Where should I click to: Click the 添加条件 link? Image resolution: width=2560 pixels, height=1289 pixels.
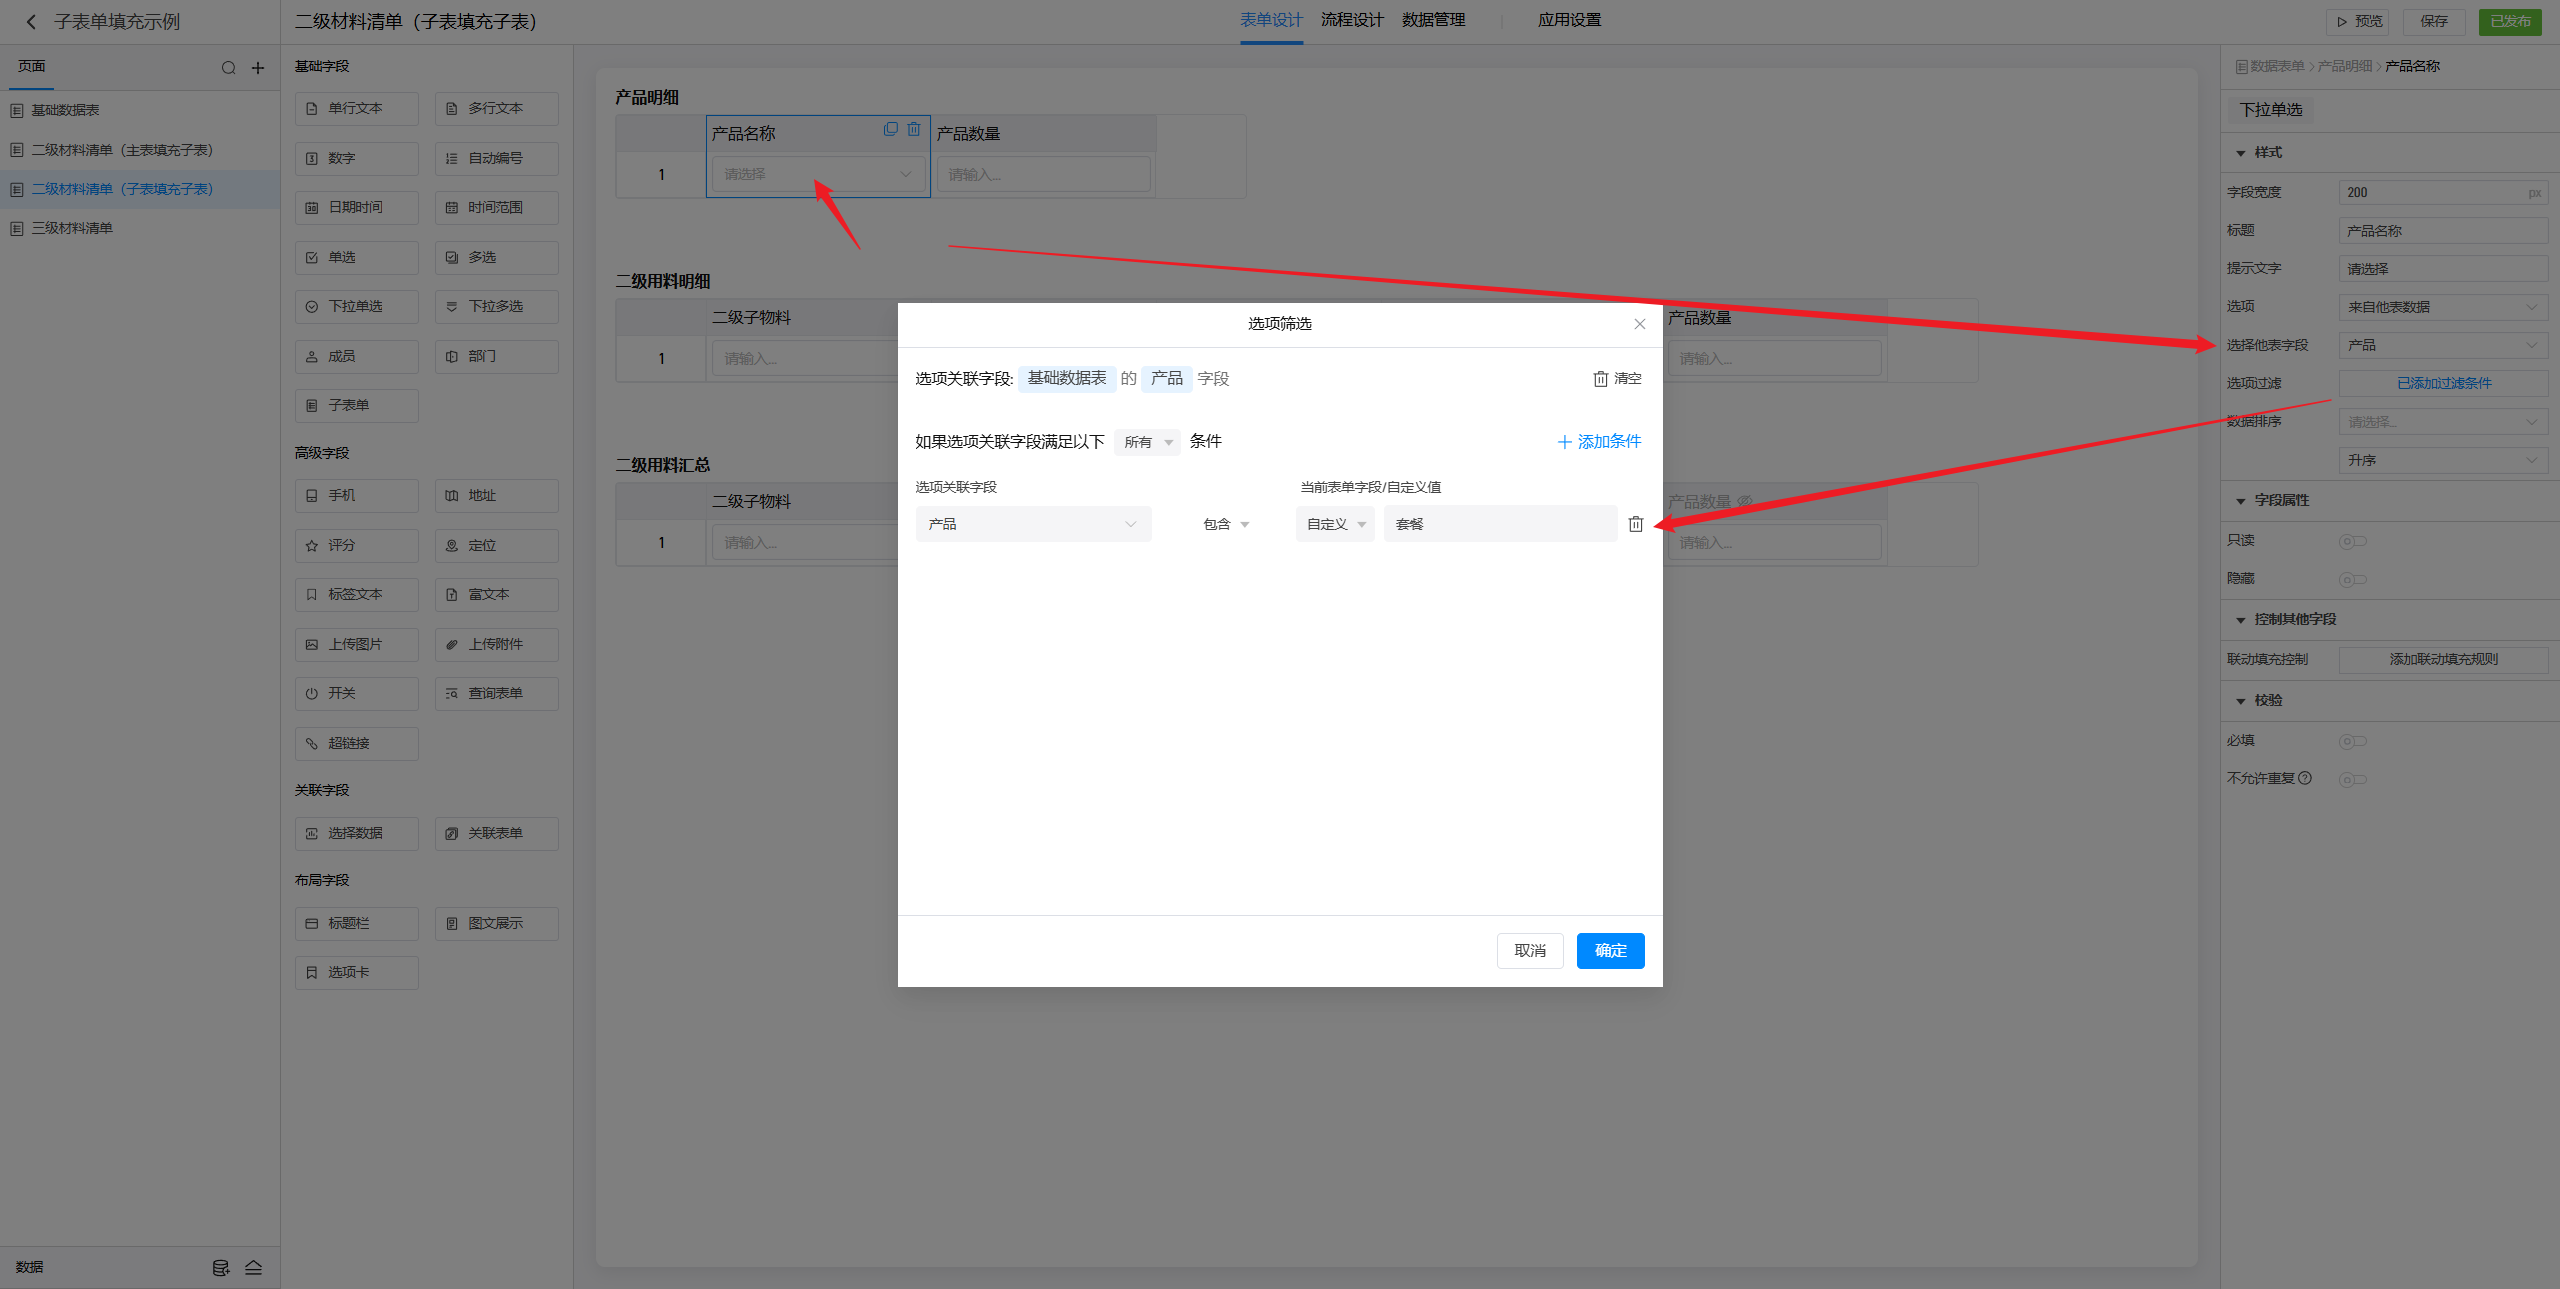click(x=1598, y=442)
